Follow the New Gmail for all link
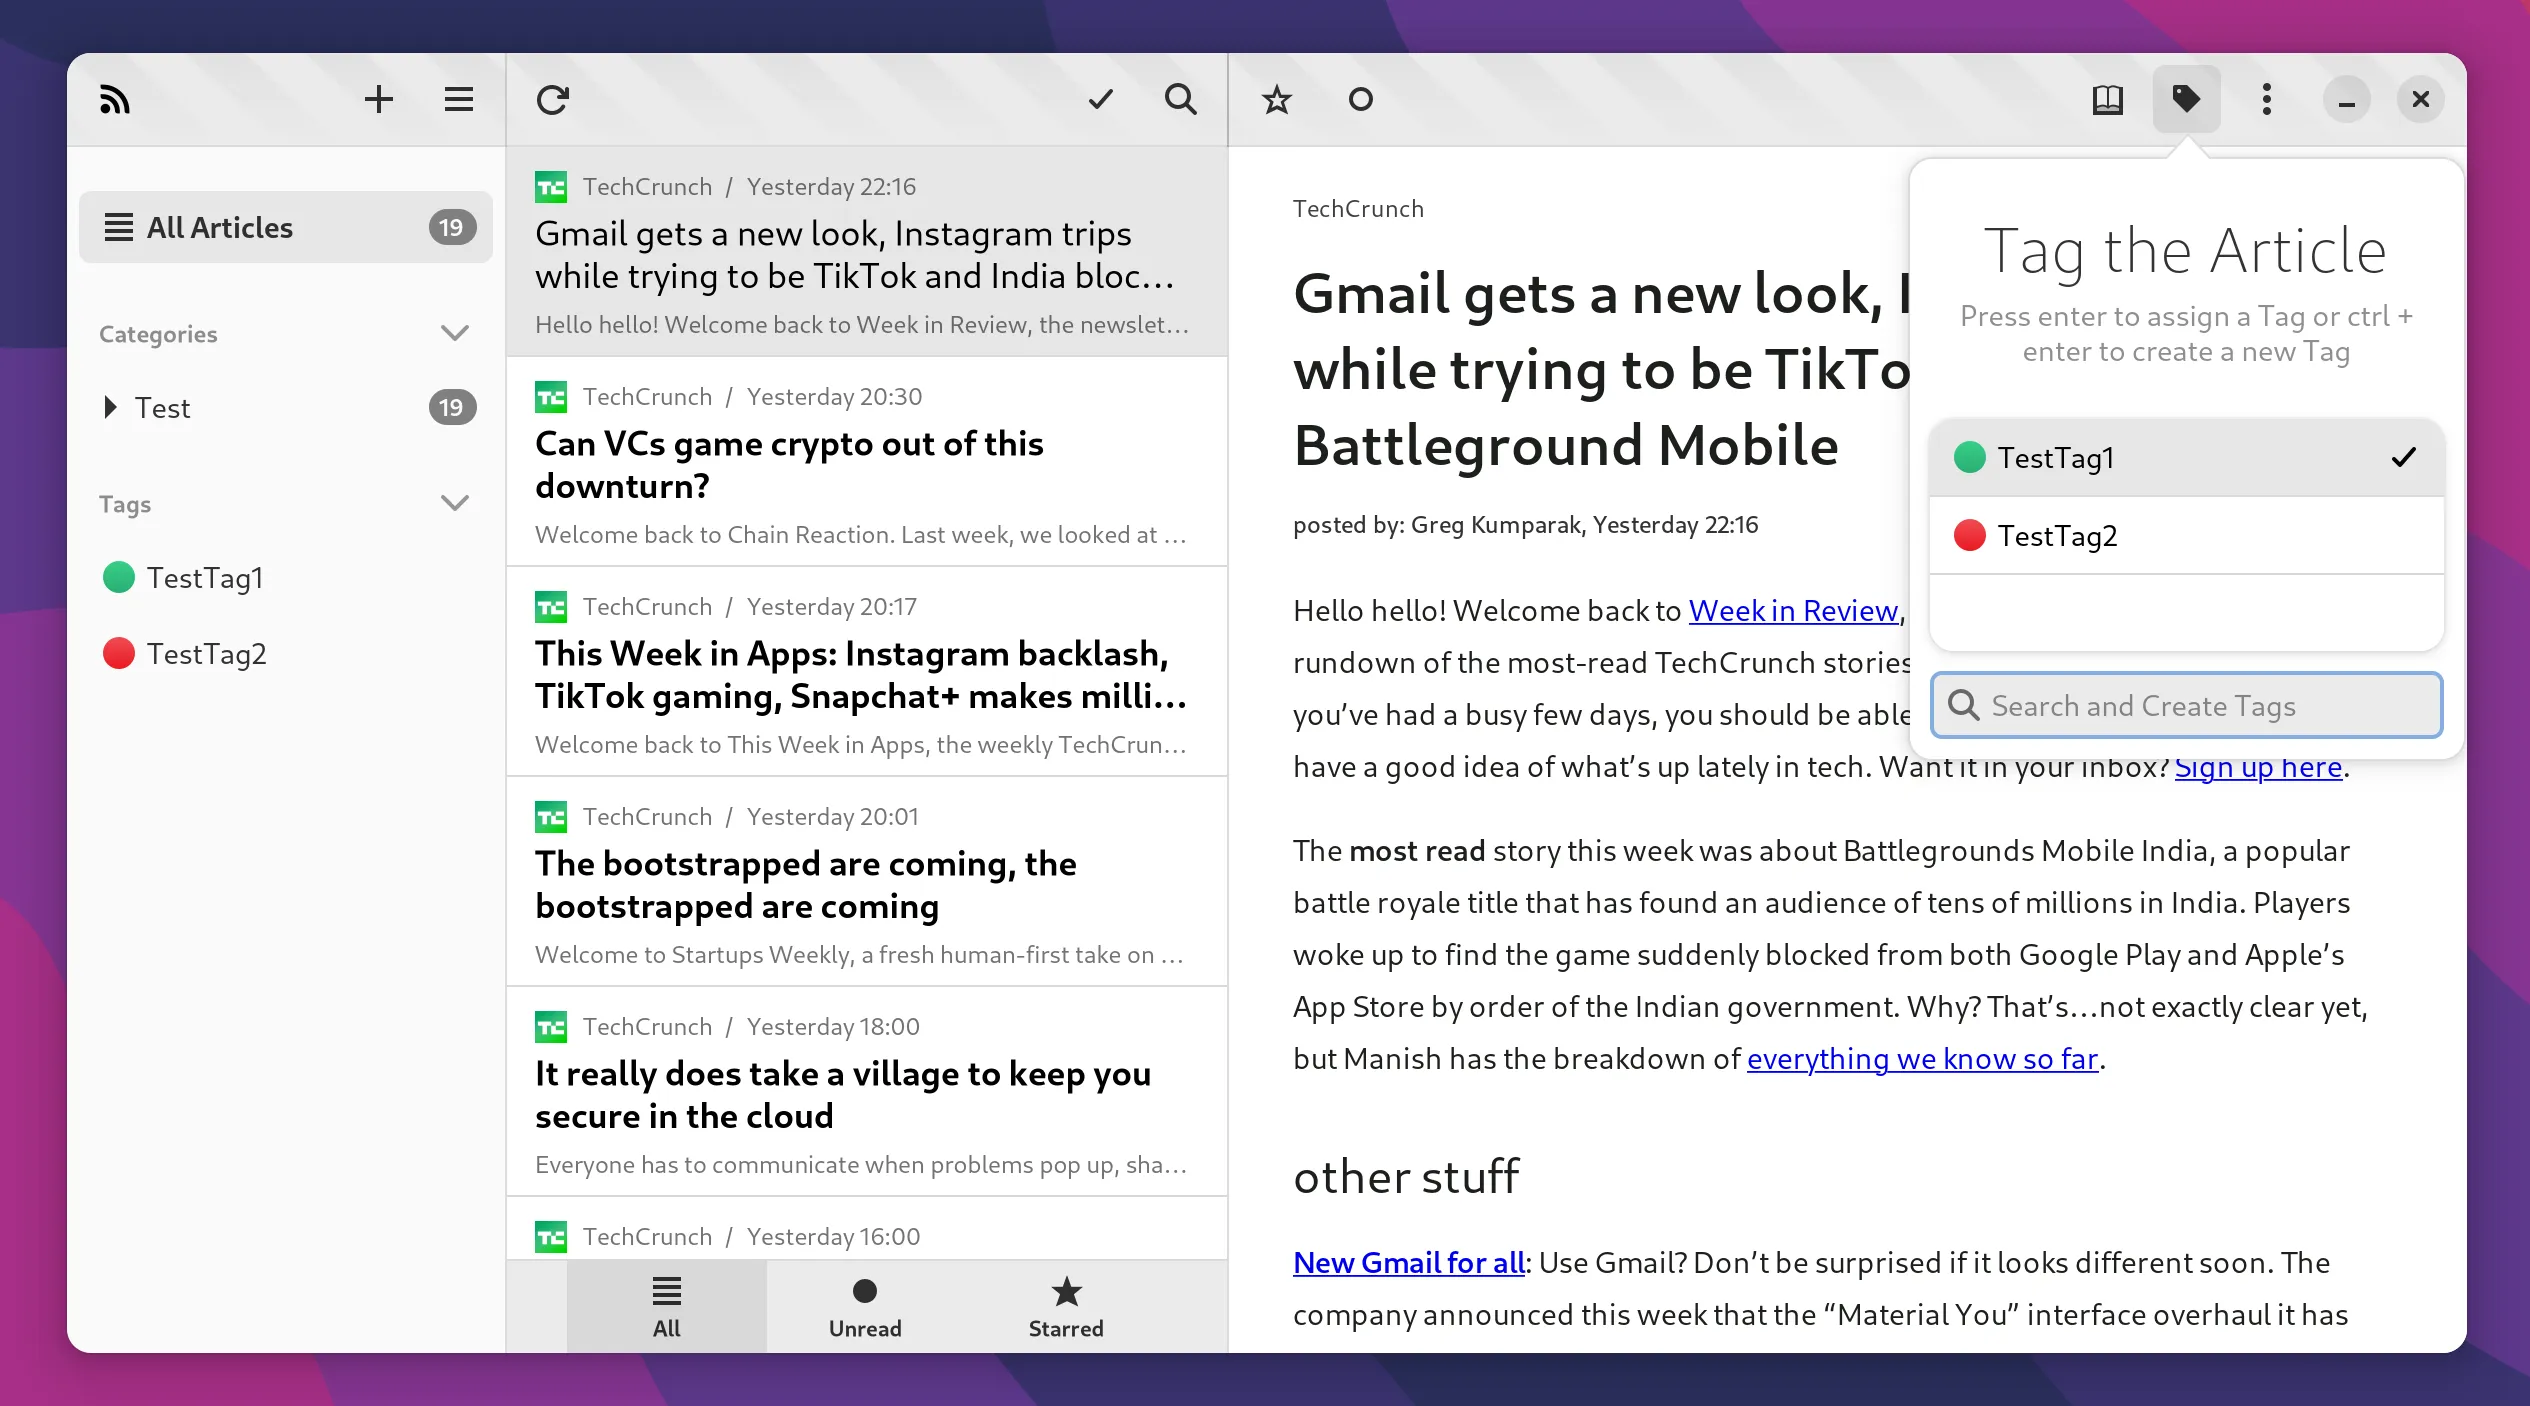2530x1406 pixels. click(x=1408, y=1263)
